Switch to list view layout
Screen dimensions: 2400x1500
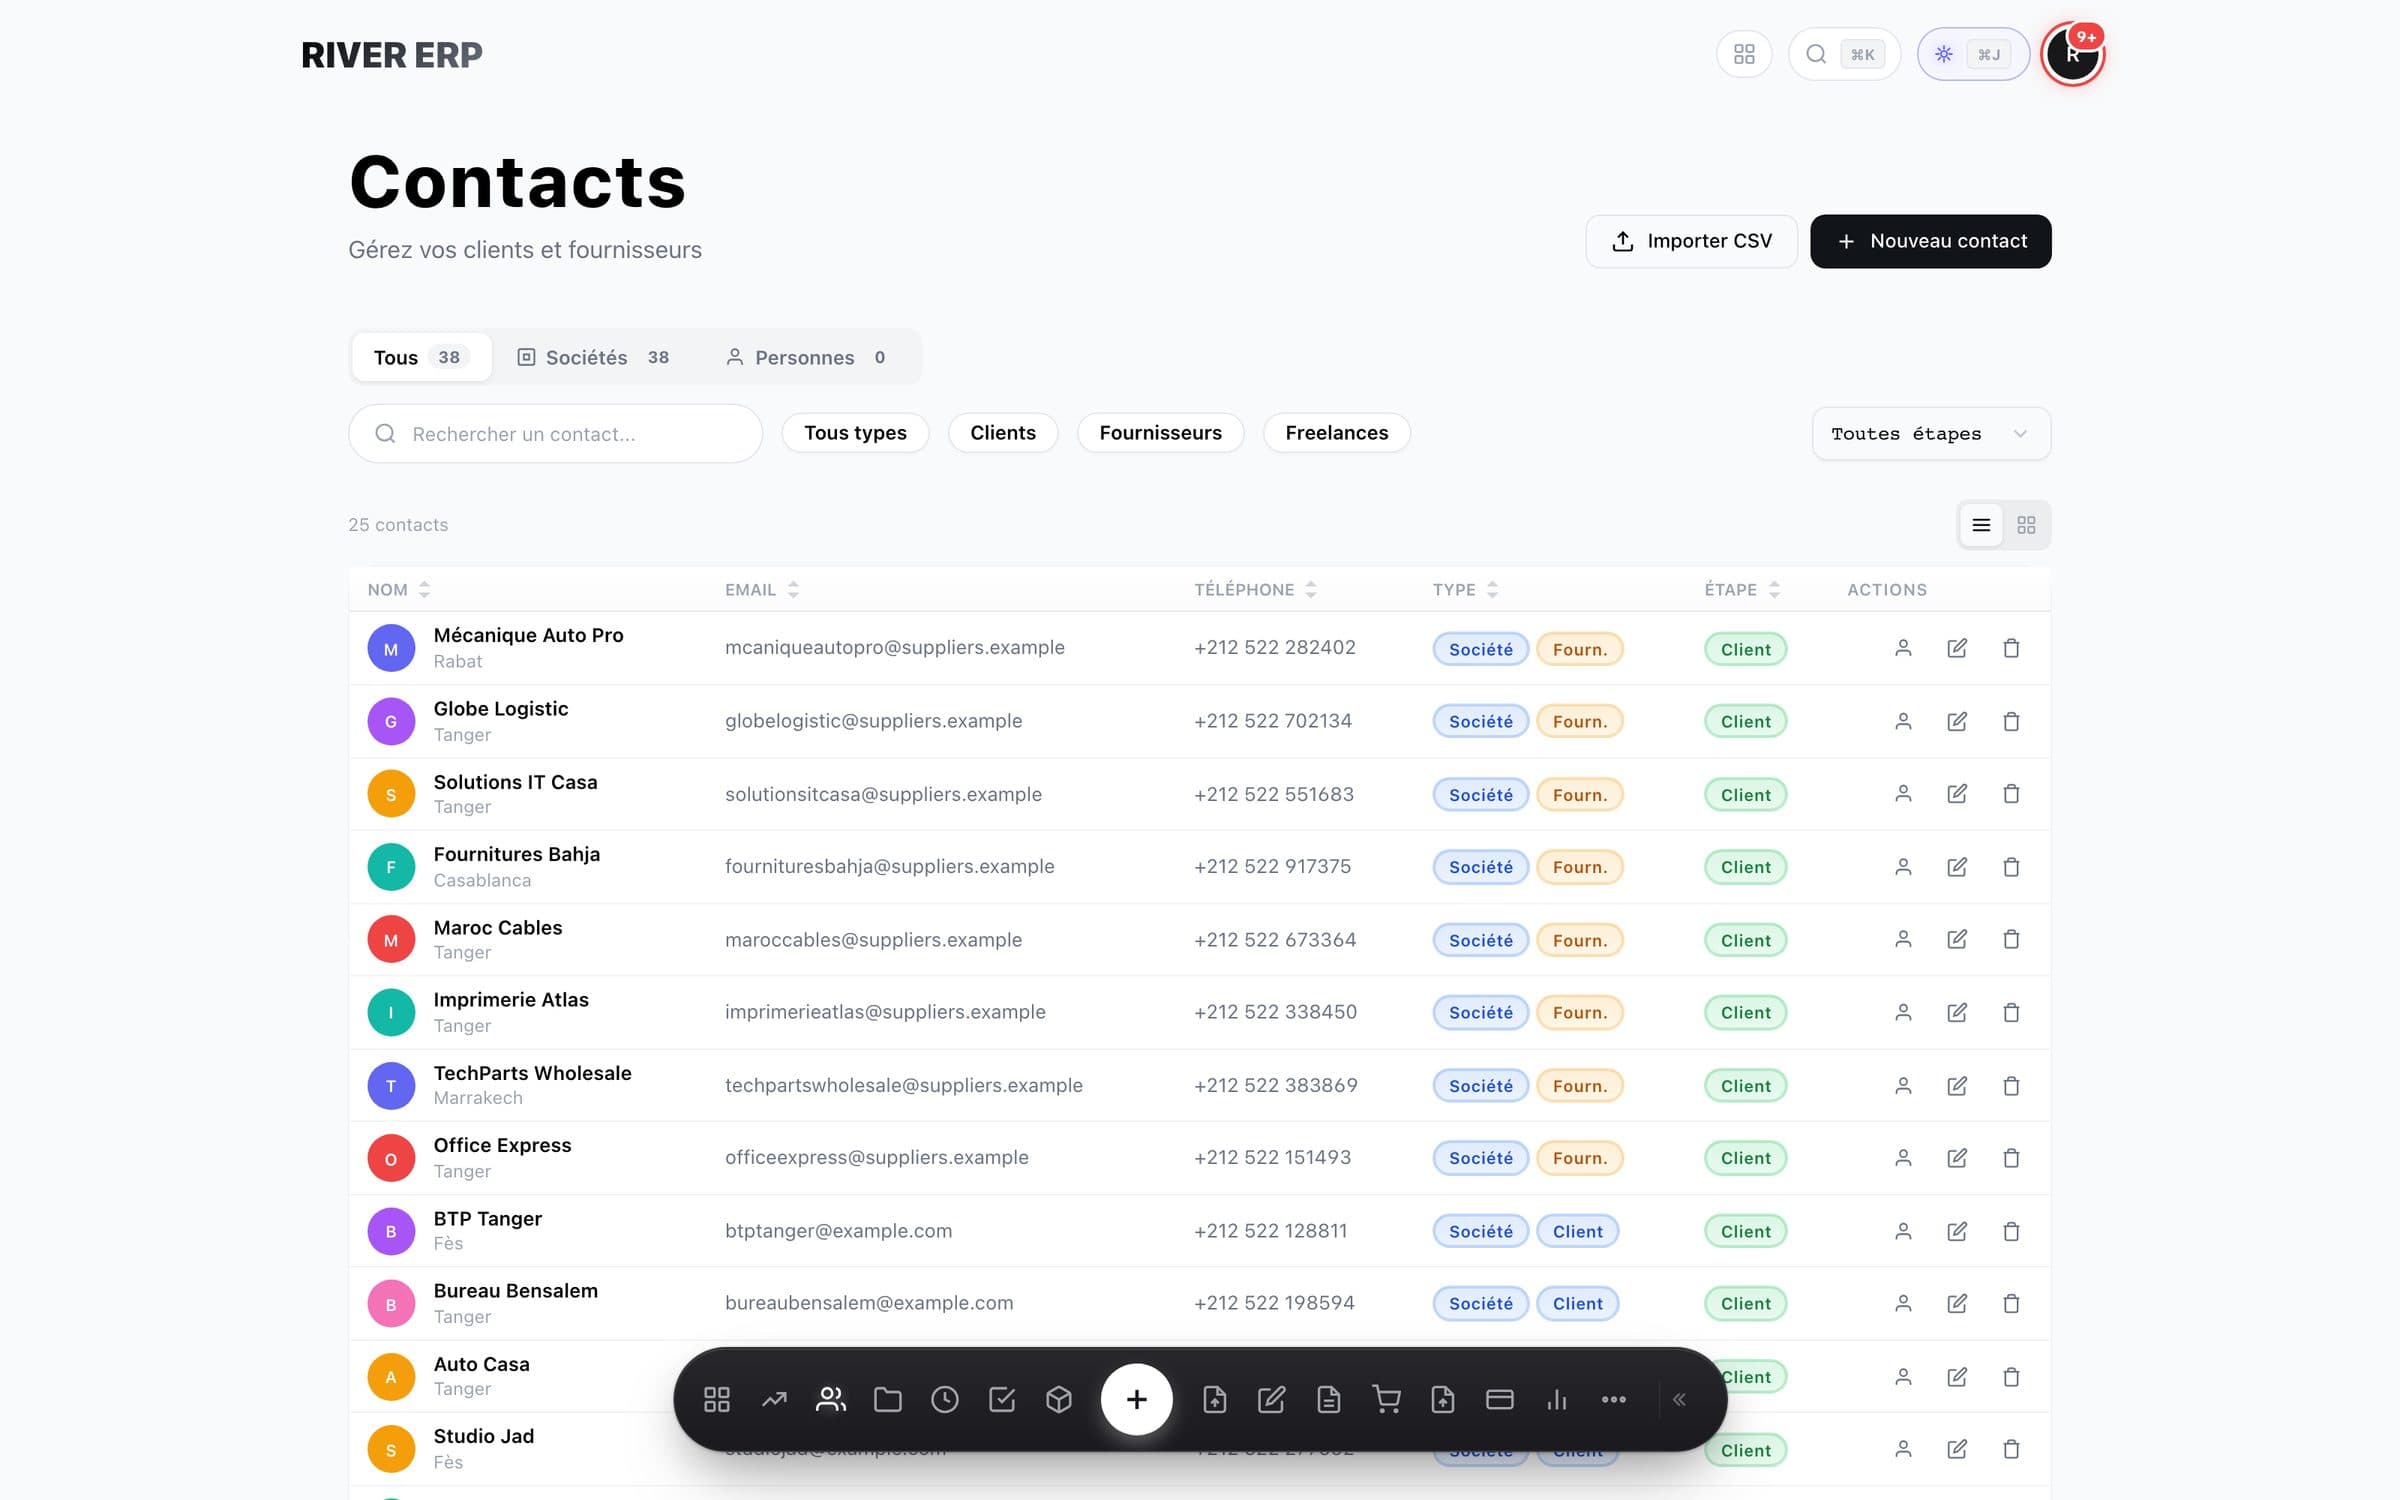pos(1981,525)
